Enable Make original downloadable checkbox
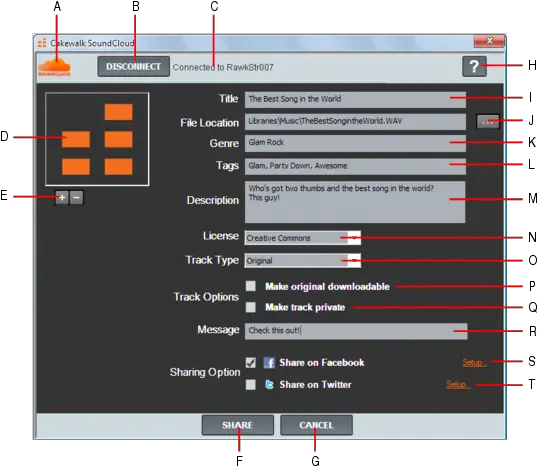This screenshot has height=466, width=537. (x=251, y=286)
